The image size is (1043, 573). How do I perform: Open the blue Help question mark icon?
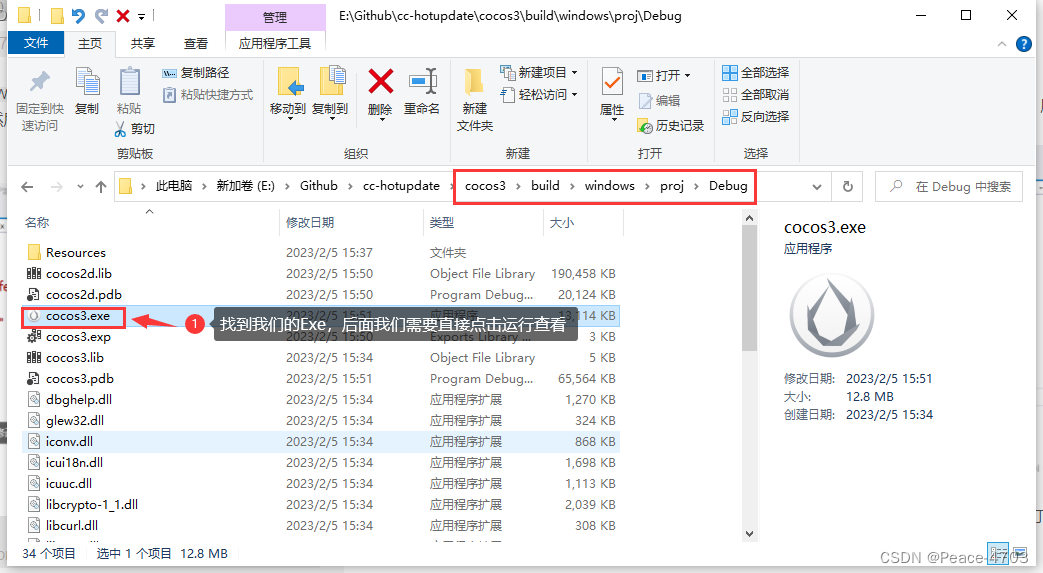click(x=1024, y=44)
